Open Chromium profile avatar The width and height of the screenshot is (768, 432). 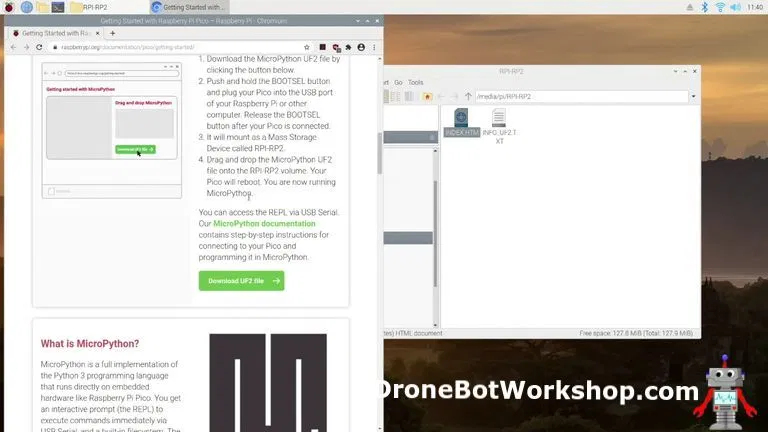[x=361, y=47]
